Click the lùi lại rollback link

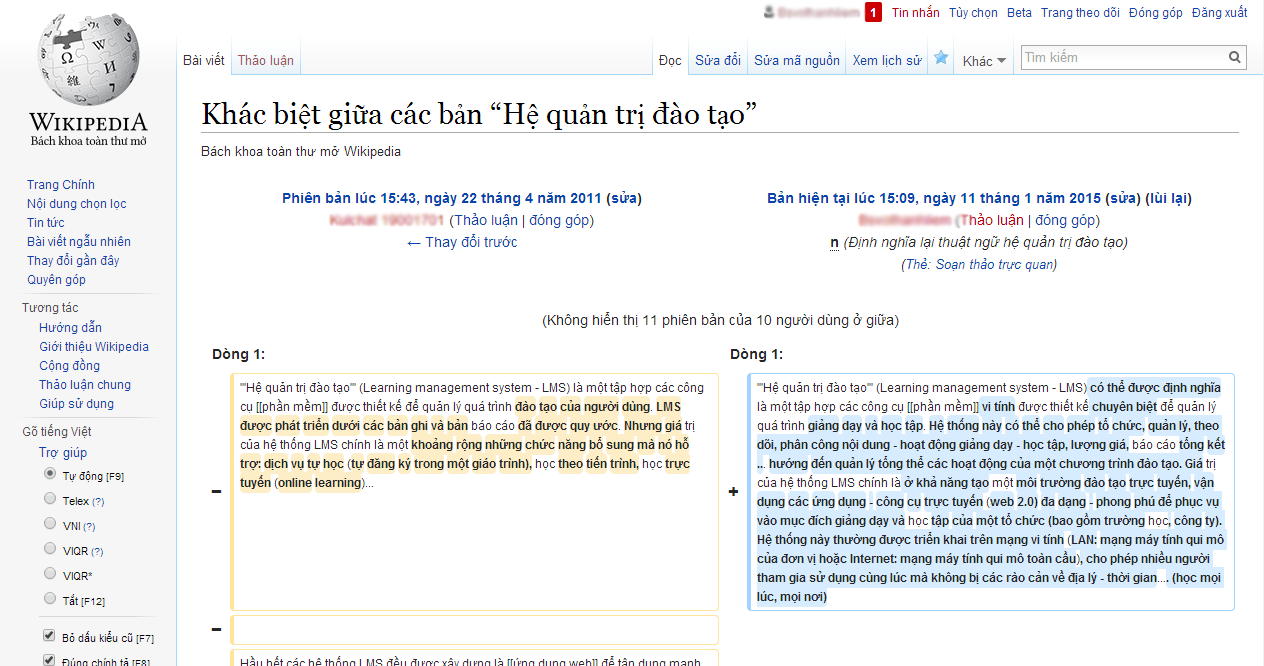coord(1169,198)
